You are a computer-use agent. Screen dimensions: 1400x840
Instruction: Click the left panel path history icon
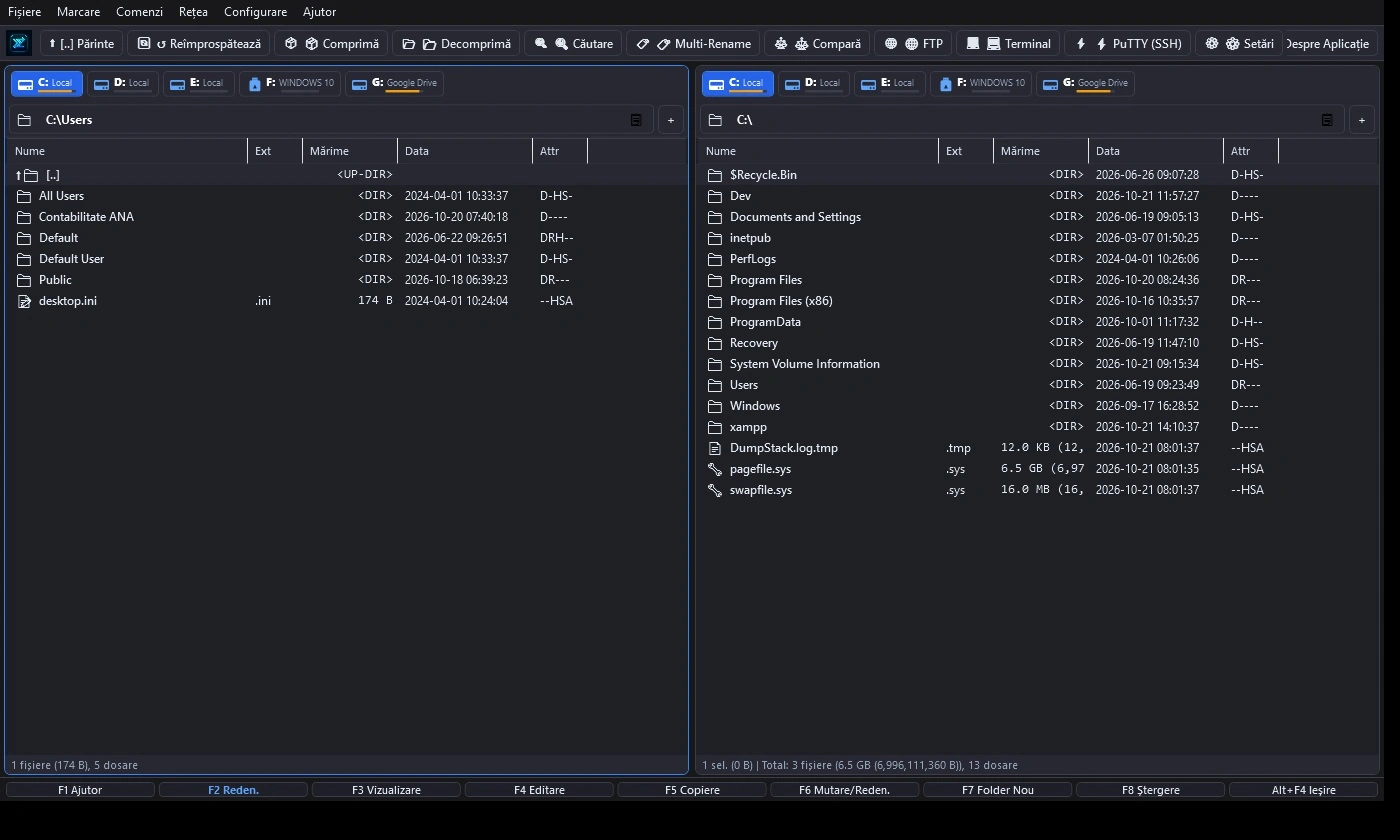click(636, 120)
